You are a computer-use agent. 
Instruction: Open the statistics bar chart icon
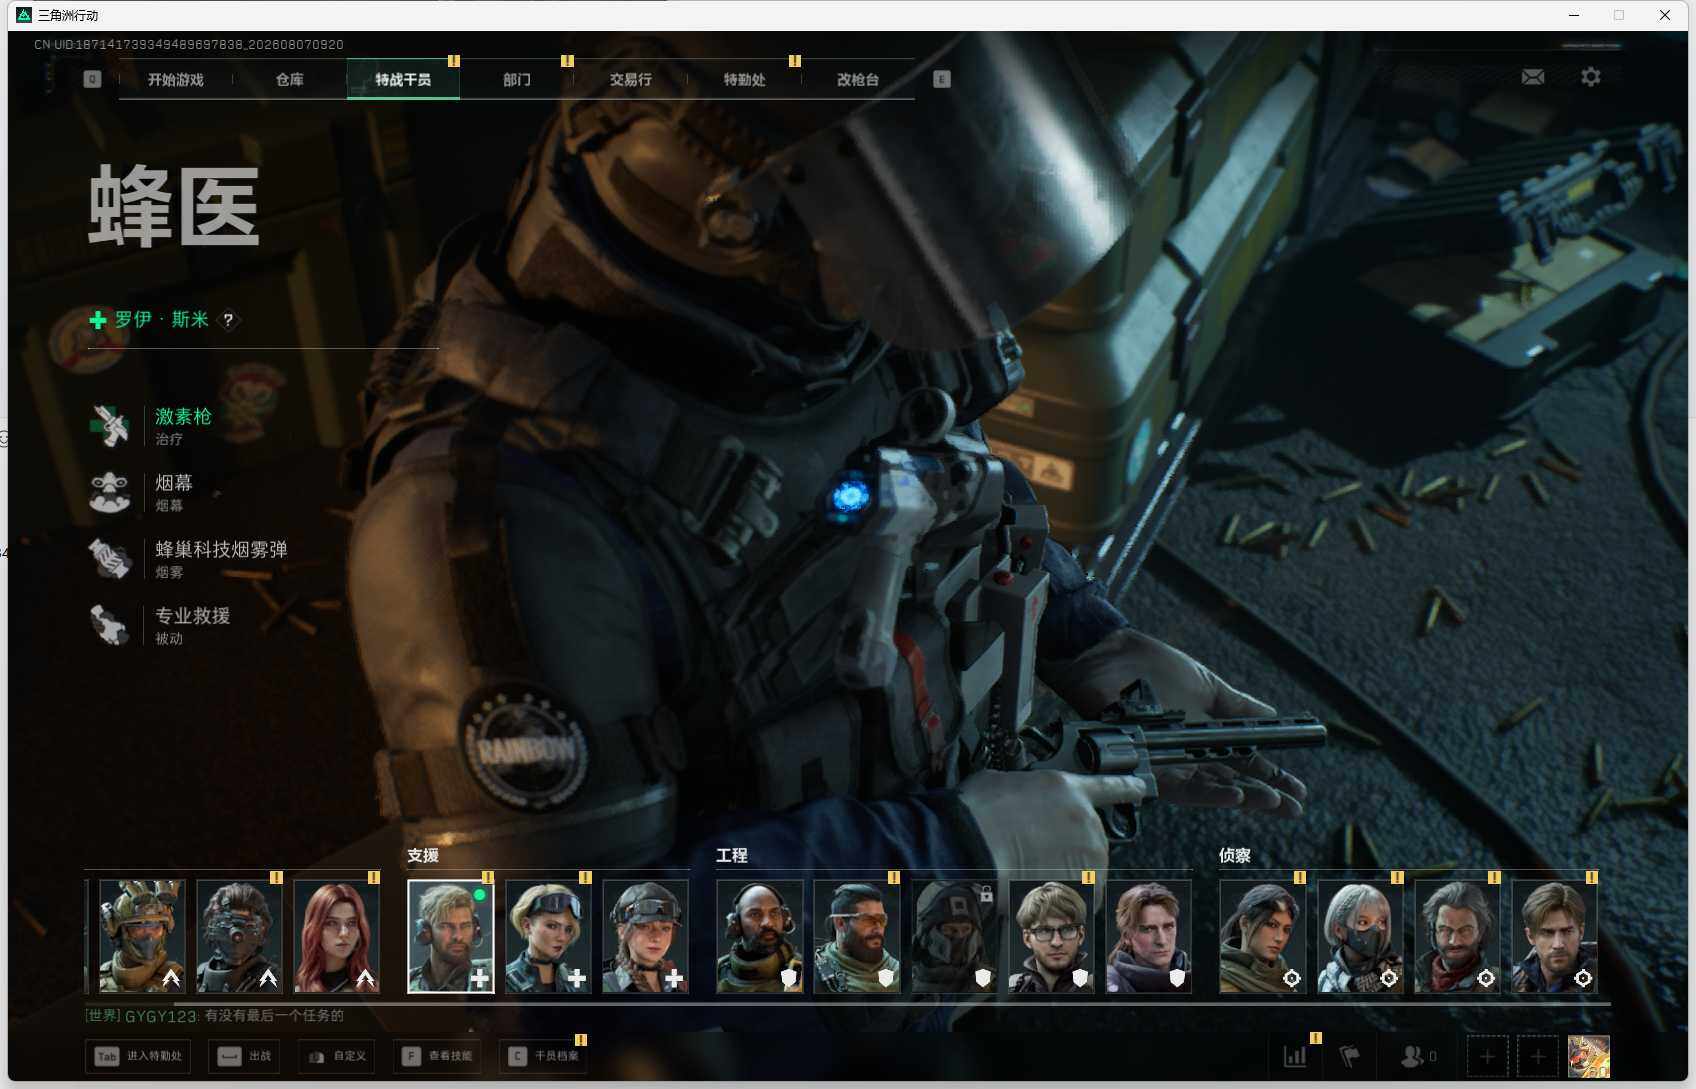[1295, 1056]
